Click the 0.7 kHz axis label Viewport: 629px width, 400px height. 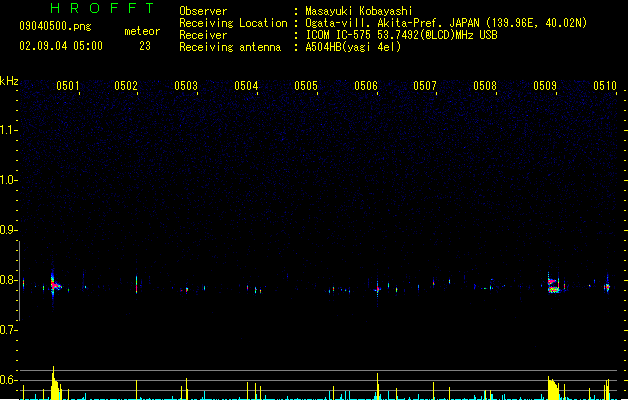7,330
